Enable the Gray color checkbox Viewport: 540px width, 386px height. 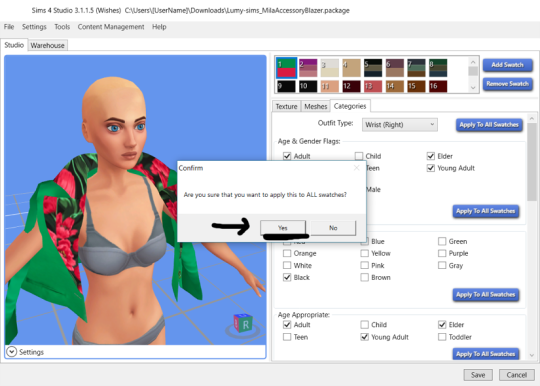tap(442, 265)
